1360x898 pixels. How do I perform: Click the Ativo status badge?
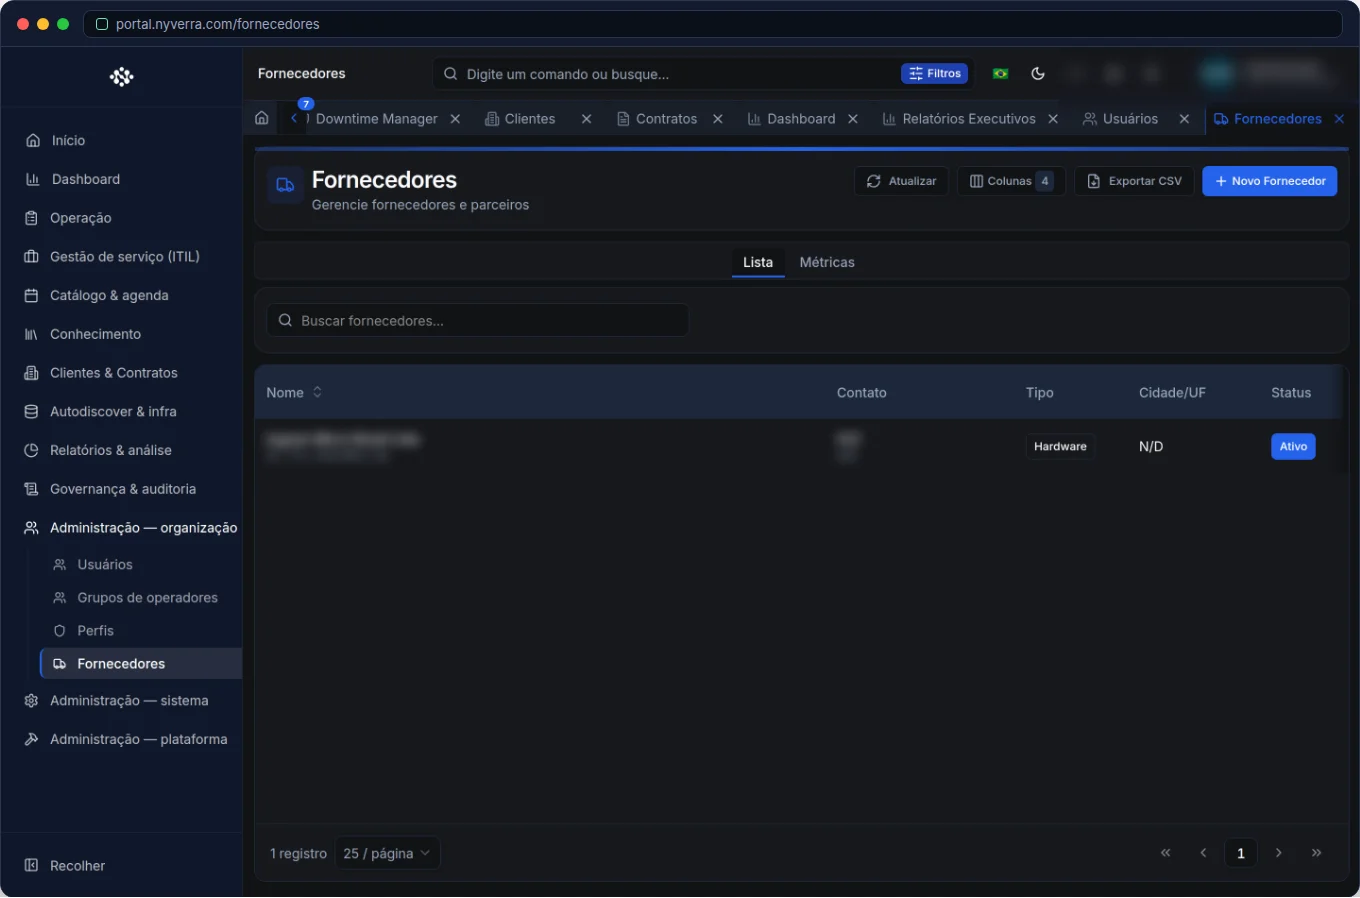[1293, 446]
